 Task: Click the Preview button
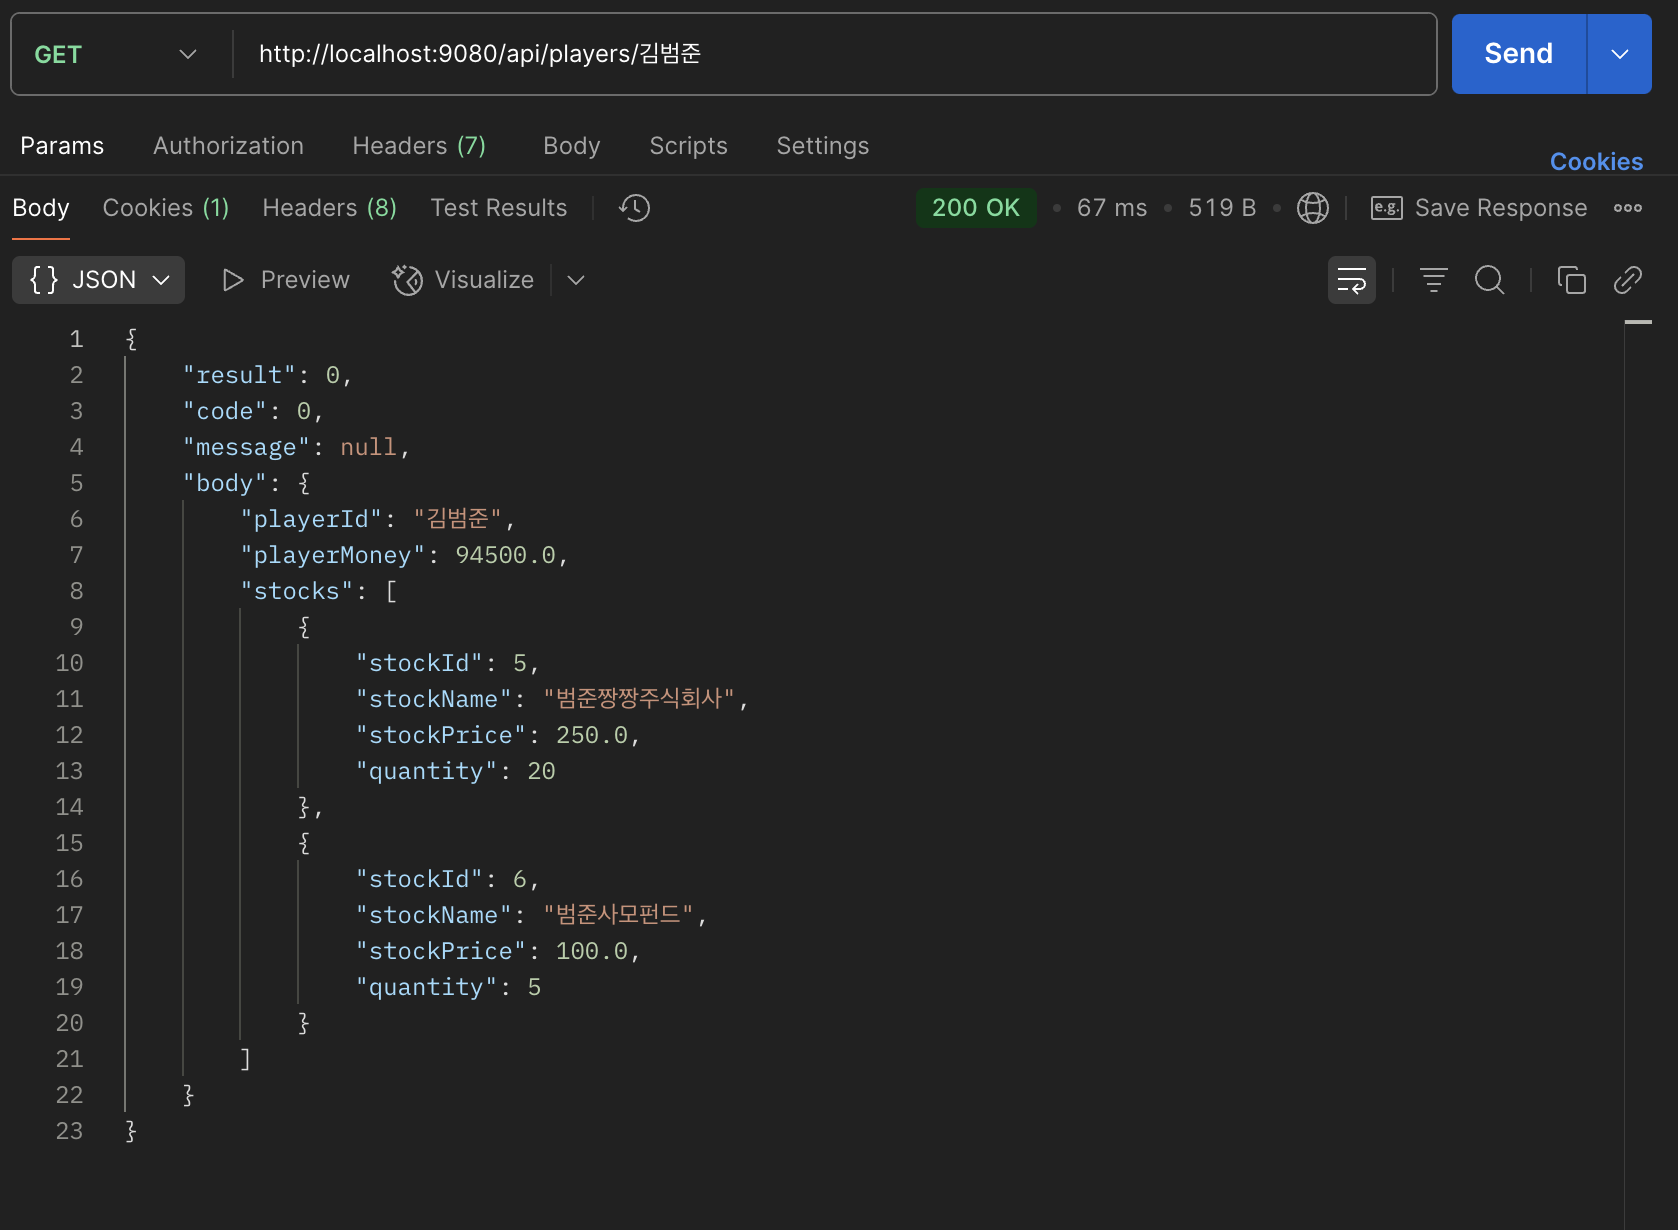[286, 280]
